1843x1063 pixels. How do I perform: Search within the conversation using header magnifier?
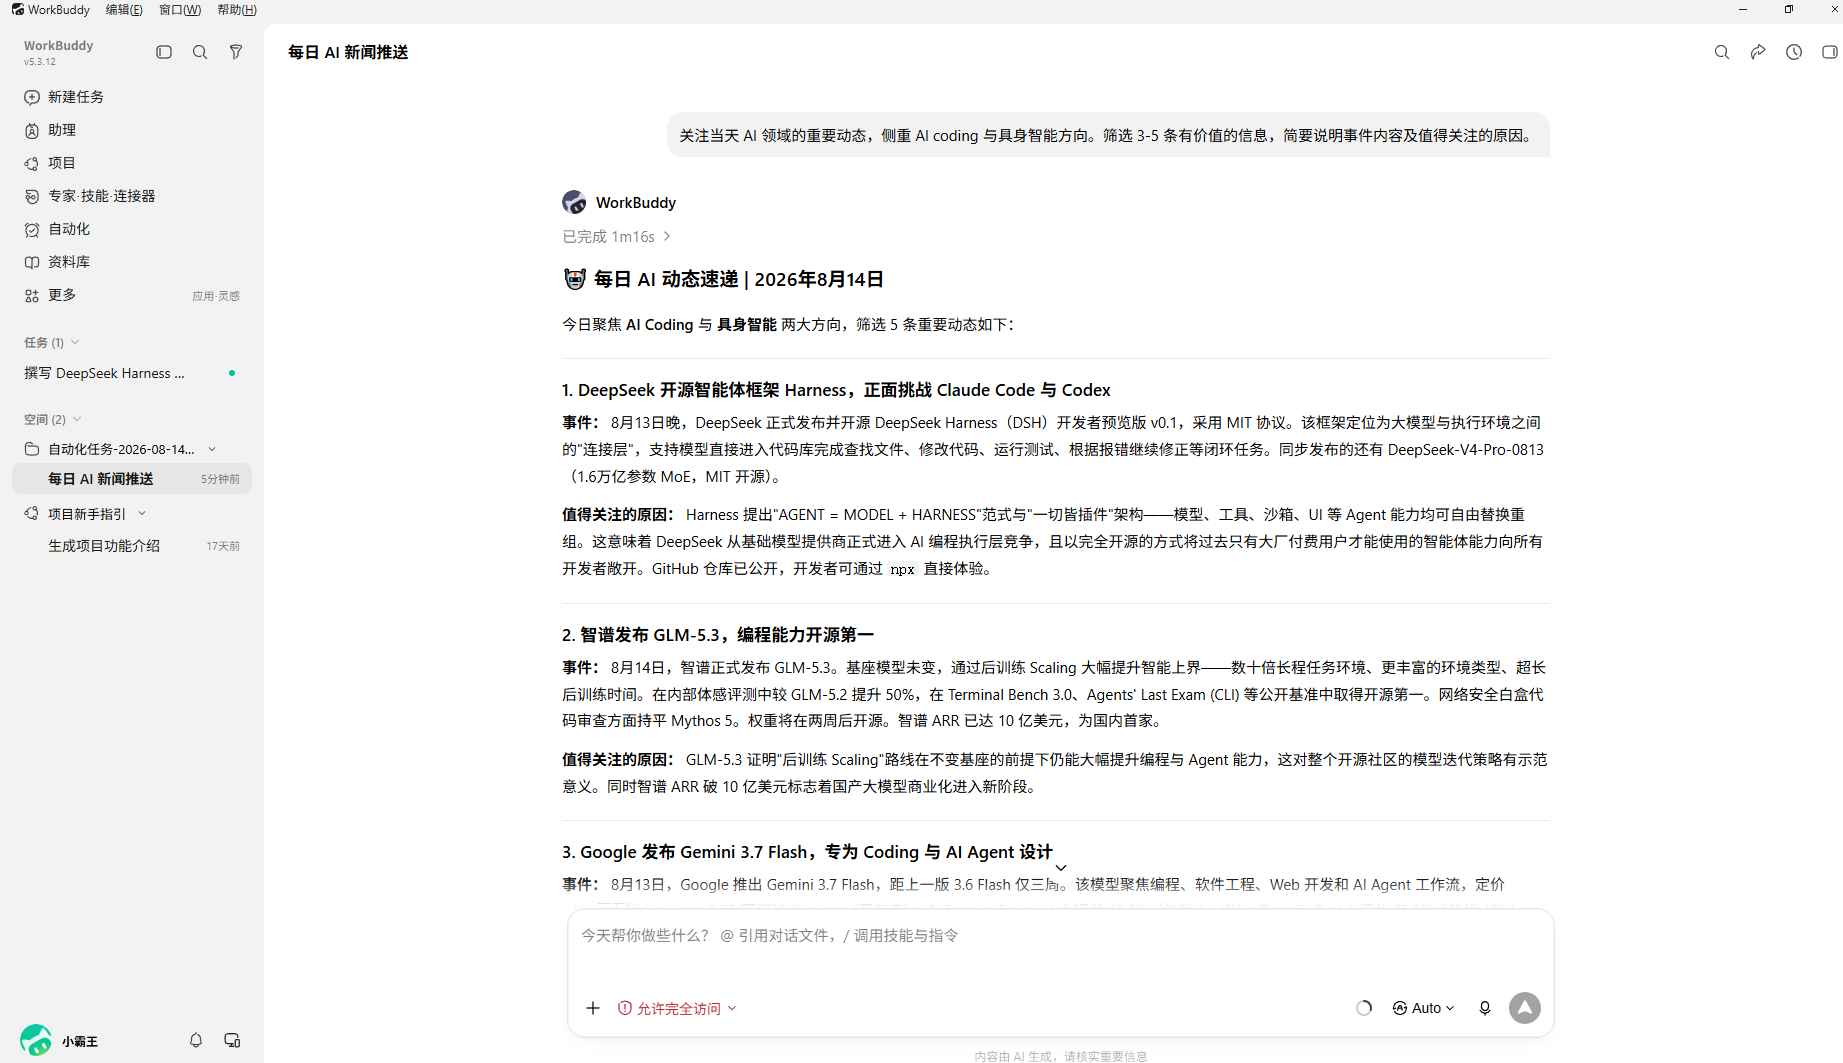(1722, 52)
